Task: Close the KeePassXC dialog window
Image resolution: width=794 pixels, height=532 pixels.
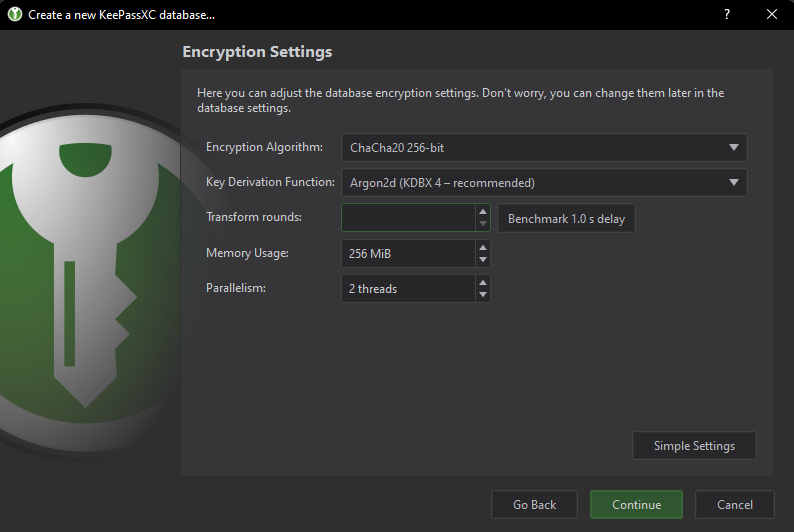Action: (x=772, y=14)
